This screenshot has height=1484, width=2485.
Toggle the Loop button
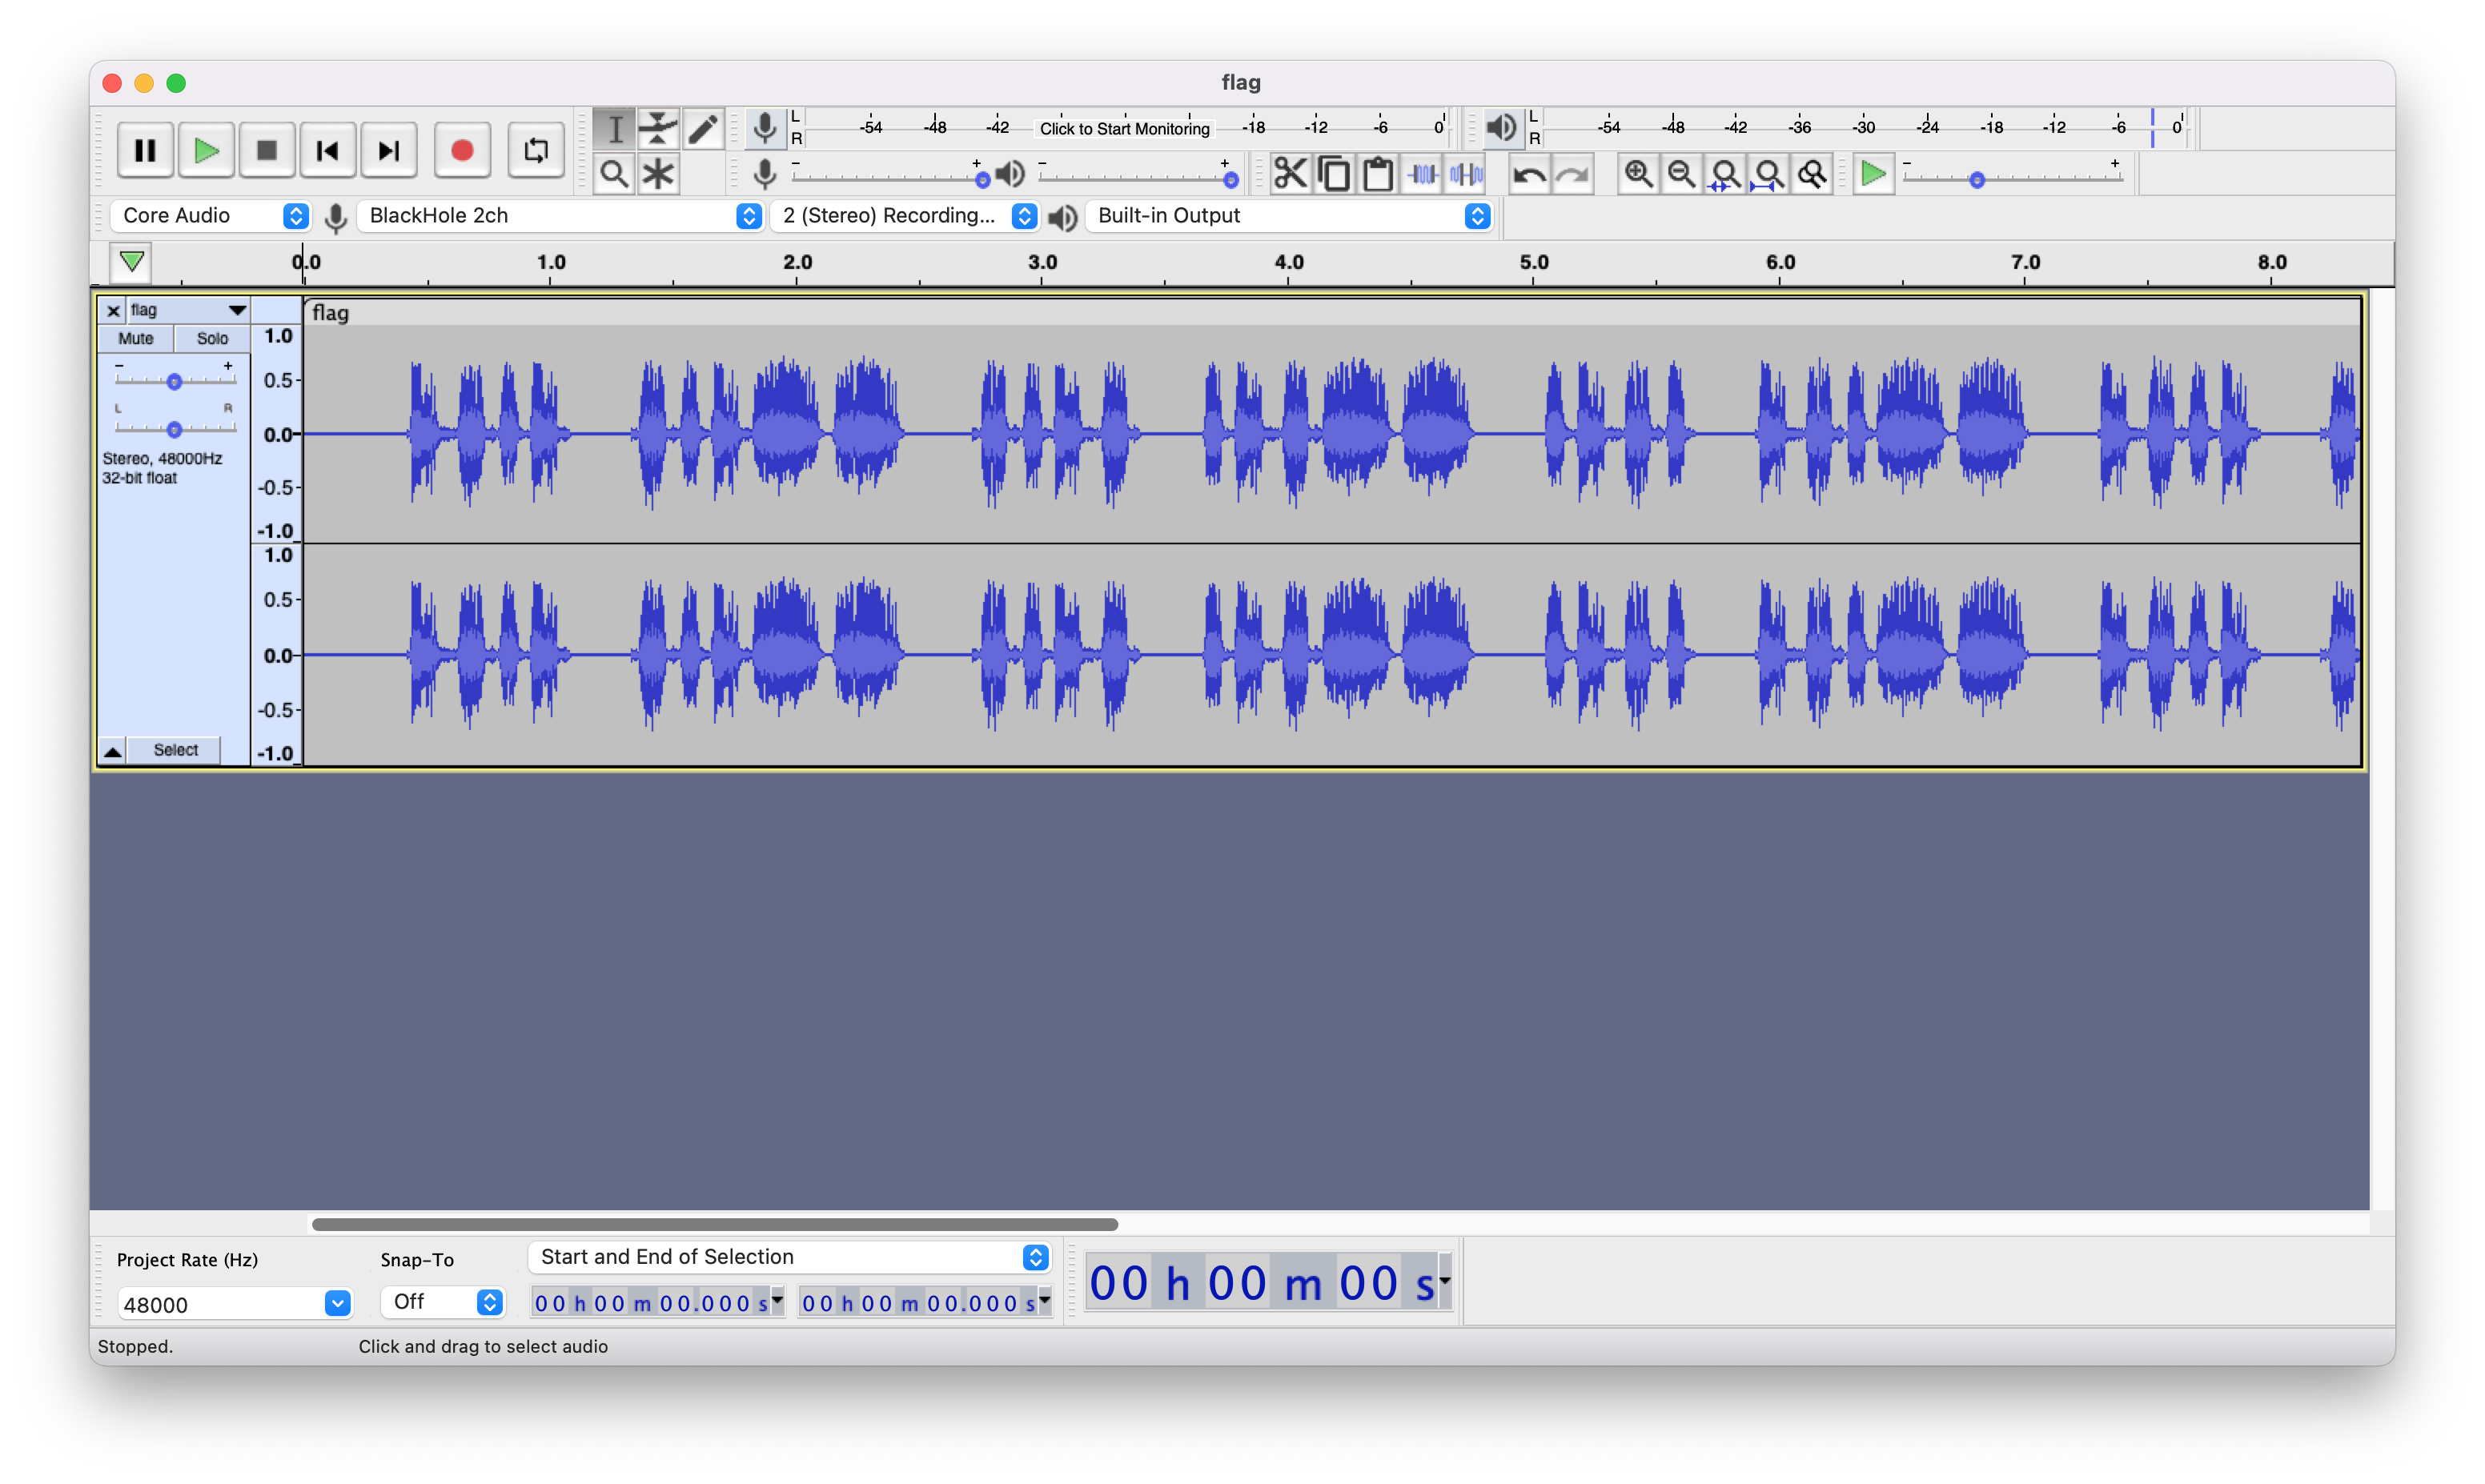[536, 151]
